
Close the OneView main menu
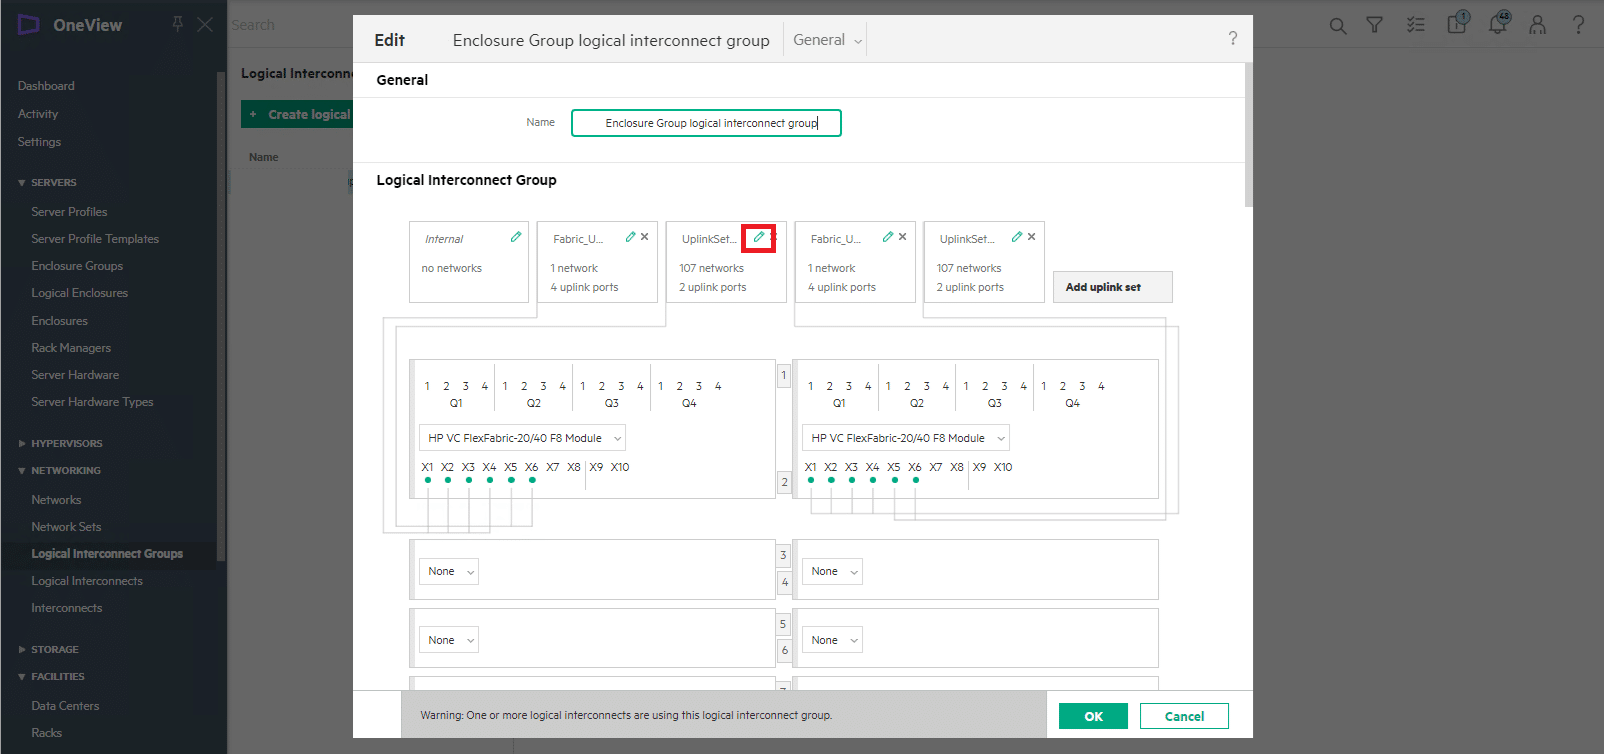pyautogui.click(x=205, y=24)
